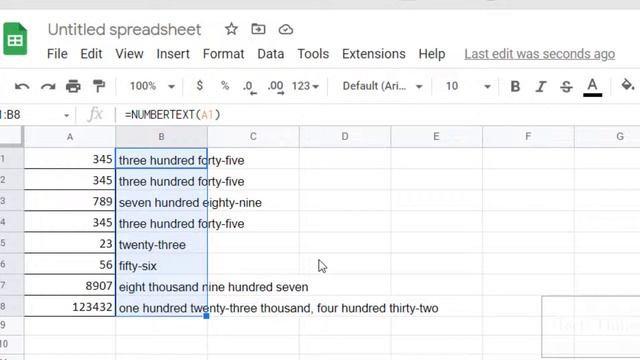Viewport: 640px width, 360px height.
Task: Toggle Bold formatting
Action: point(515,87)
